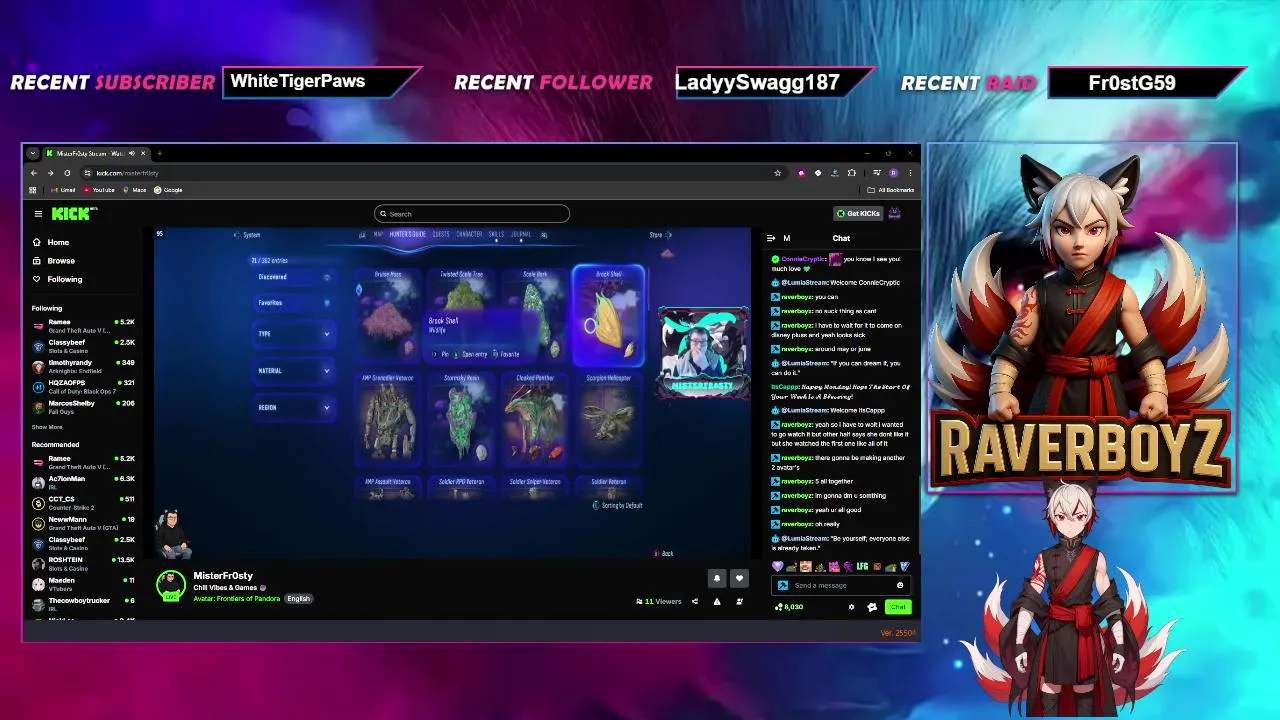Screen dimensions: 1280x720
Task: Select the Scorpion Helicopter entry card
Action: (x=608, y=419)
